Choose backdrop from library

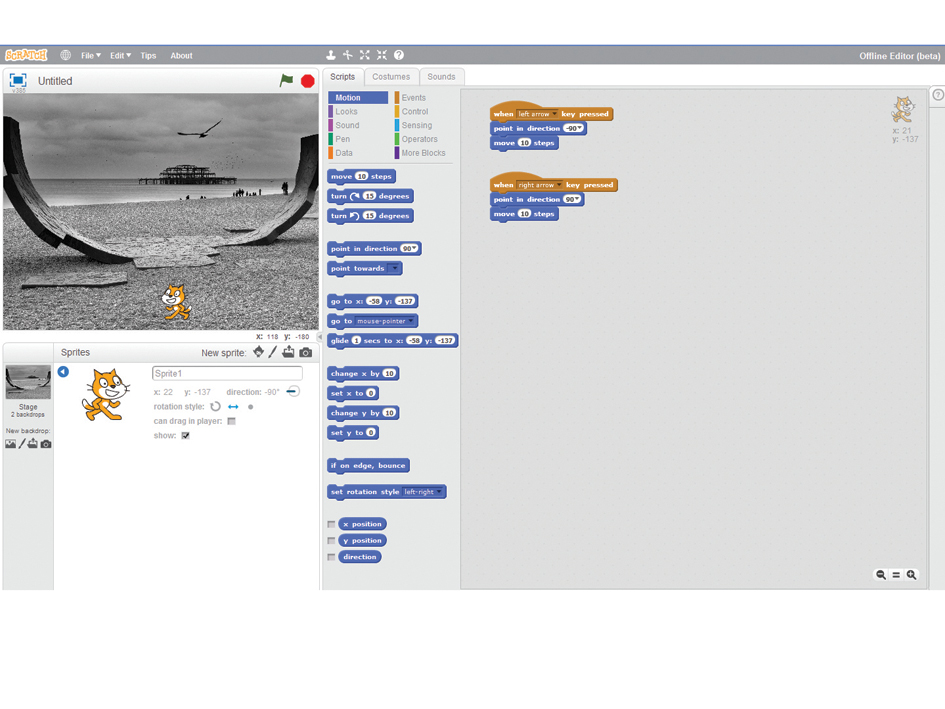pyautogui.click(x=10, y=444)
